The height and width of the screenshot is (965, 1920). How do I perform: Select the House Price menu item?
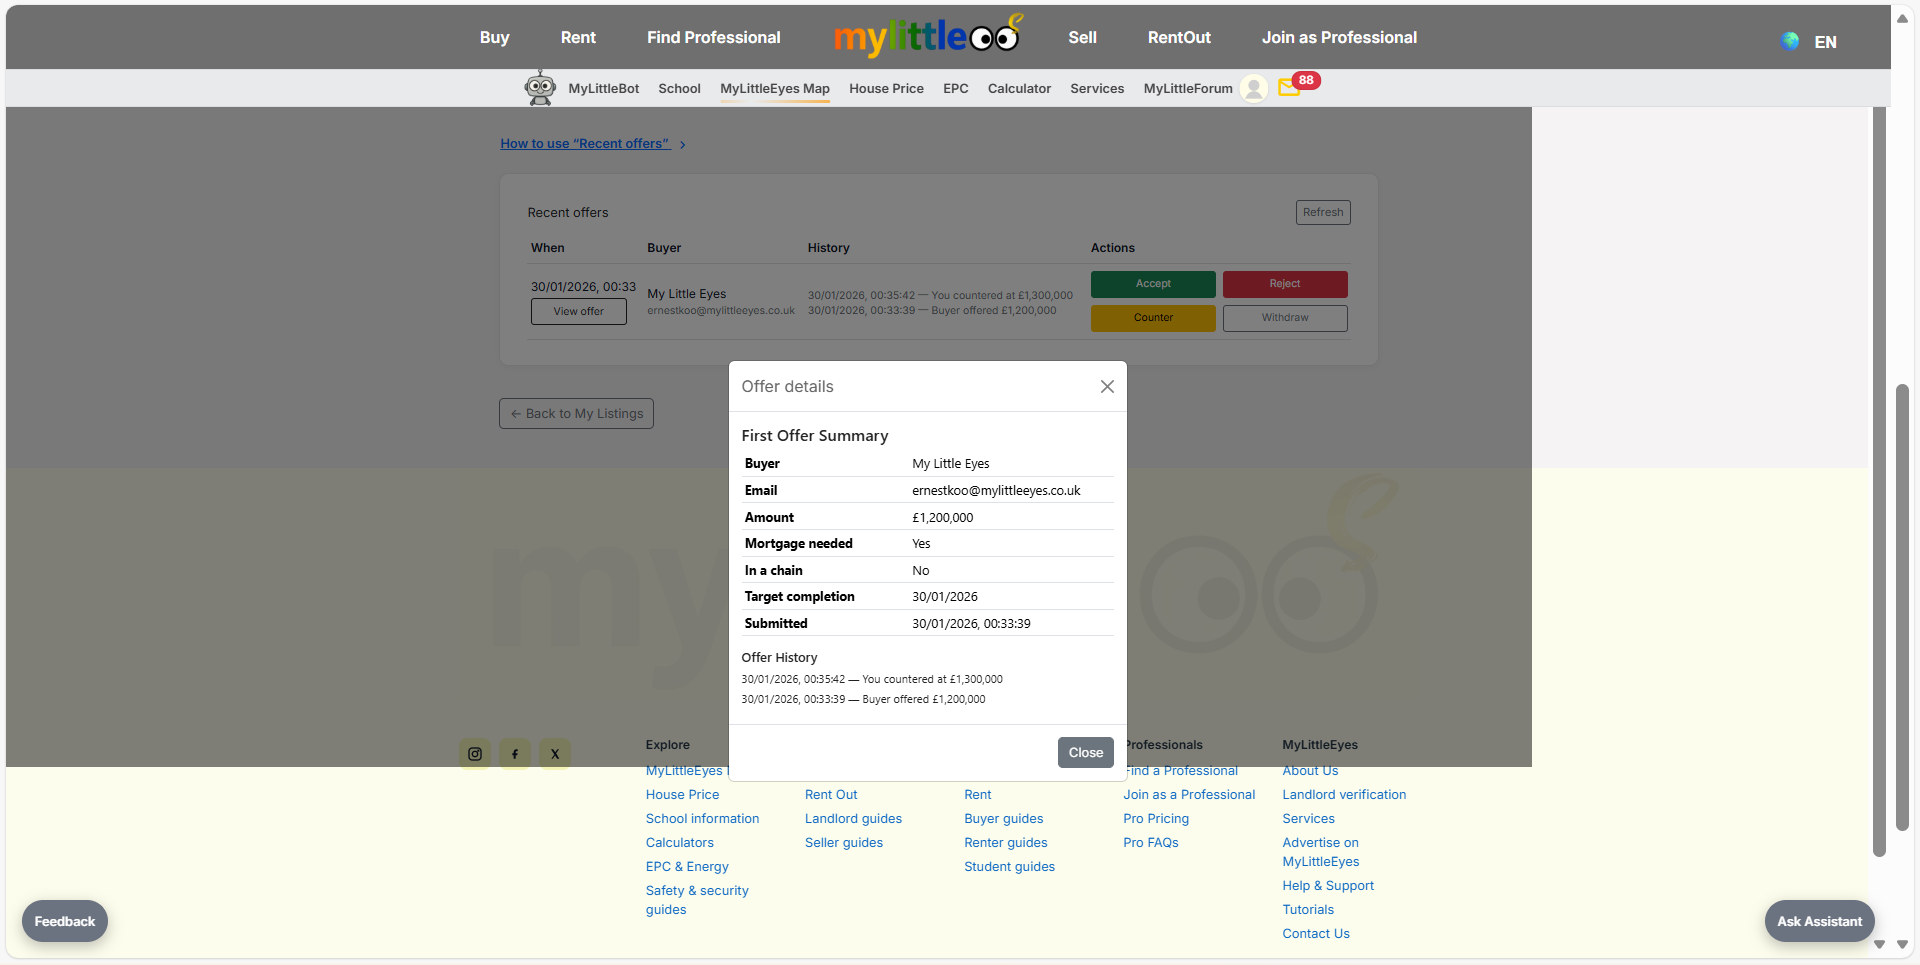click(x=886, y=89)
